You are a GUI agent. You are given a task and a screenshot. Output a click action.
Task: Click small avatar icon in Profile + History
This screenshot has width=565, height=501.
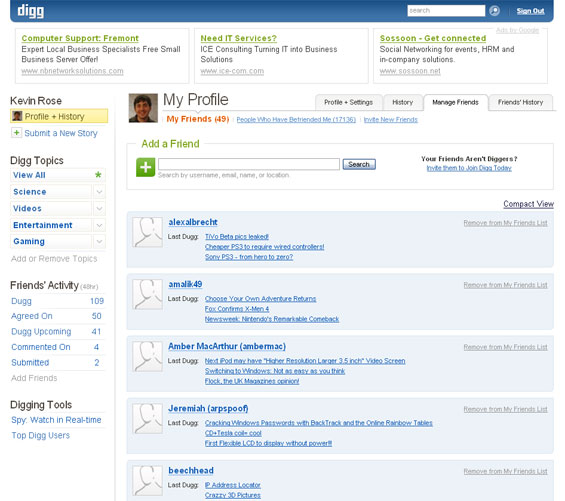(x=17, y=116)
